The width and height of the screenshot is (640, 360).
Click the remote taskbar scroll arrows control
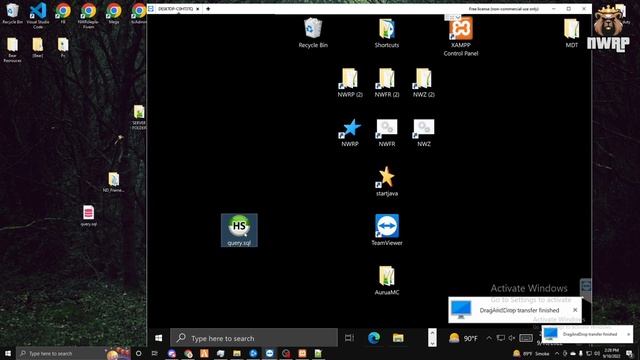tap(432, 338)
